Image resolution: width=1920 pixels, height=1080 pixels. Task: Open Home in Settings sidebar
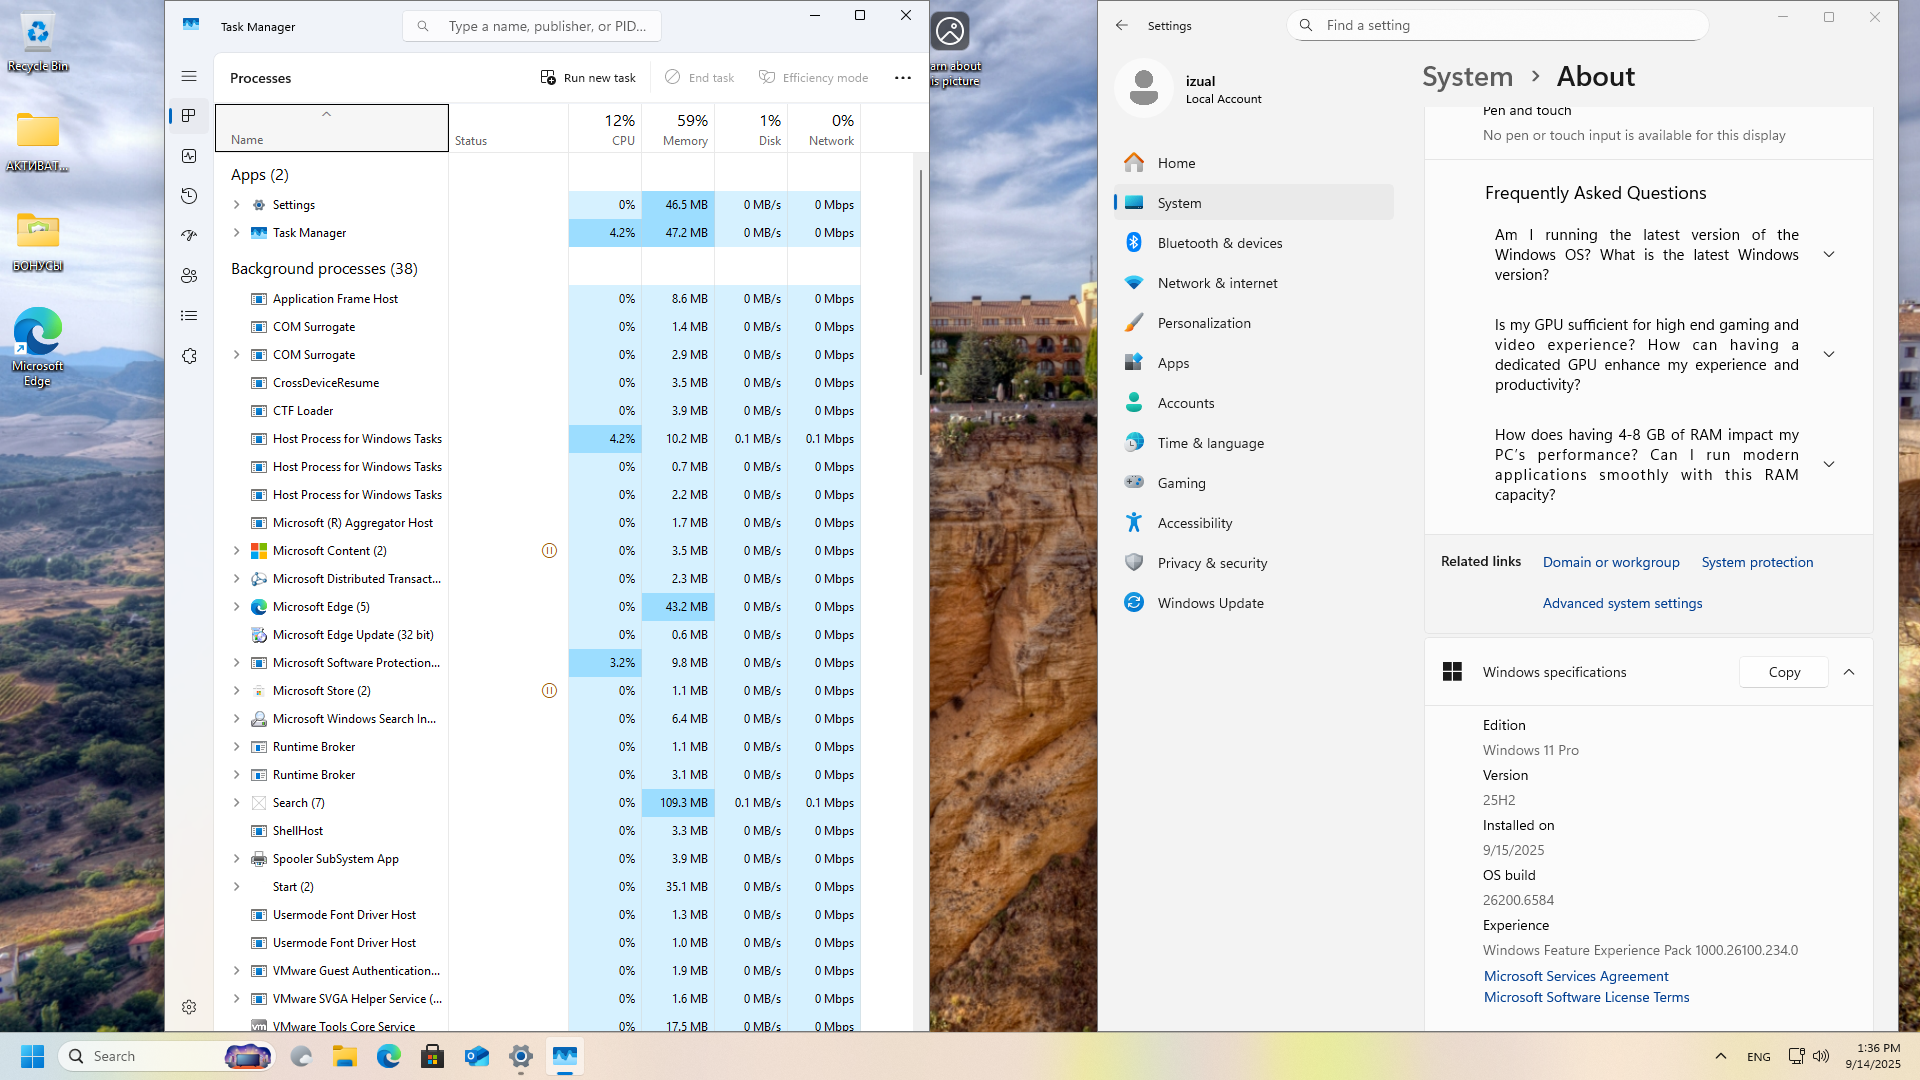pyautogui.click(x=1254, y=163)
